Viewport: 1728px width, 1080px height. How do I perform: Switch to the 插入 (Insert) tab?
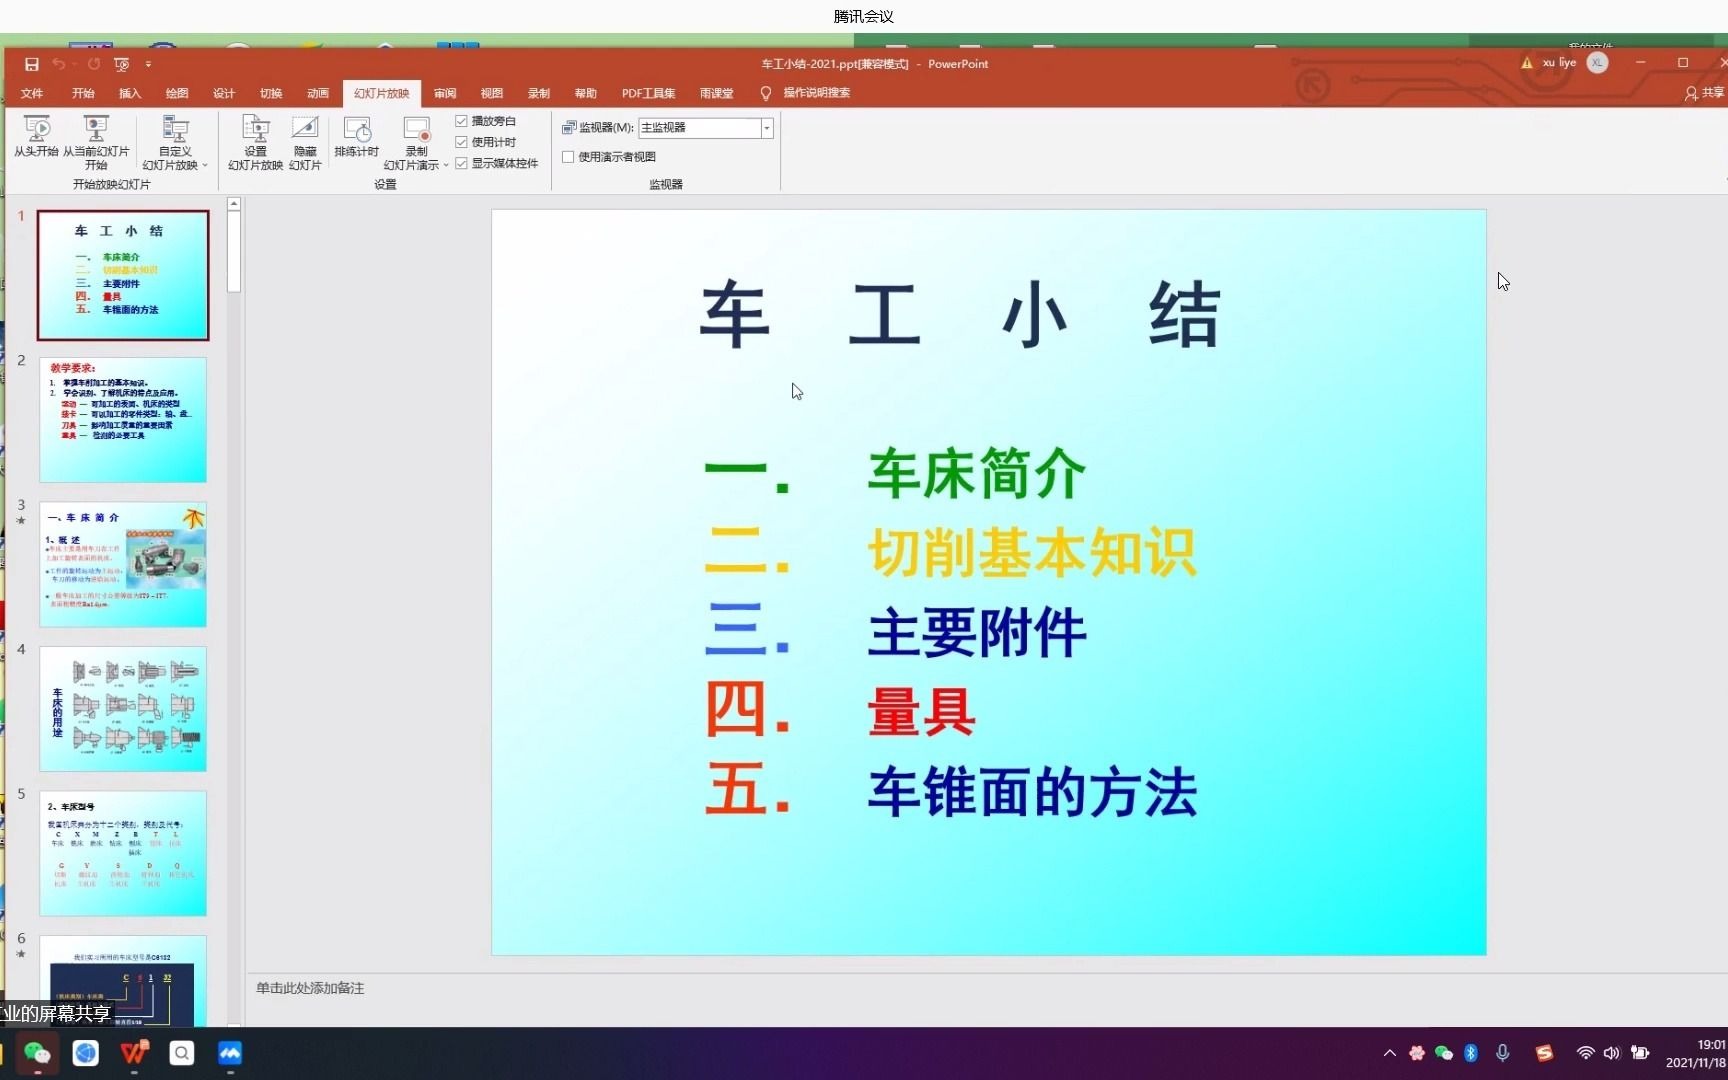click(x=130, y=93)
